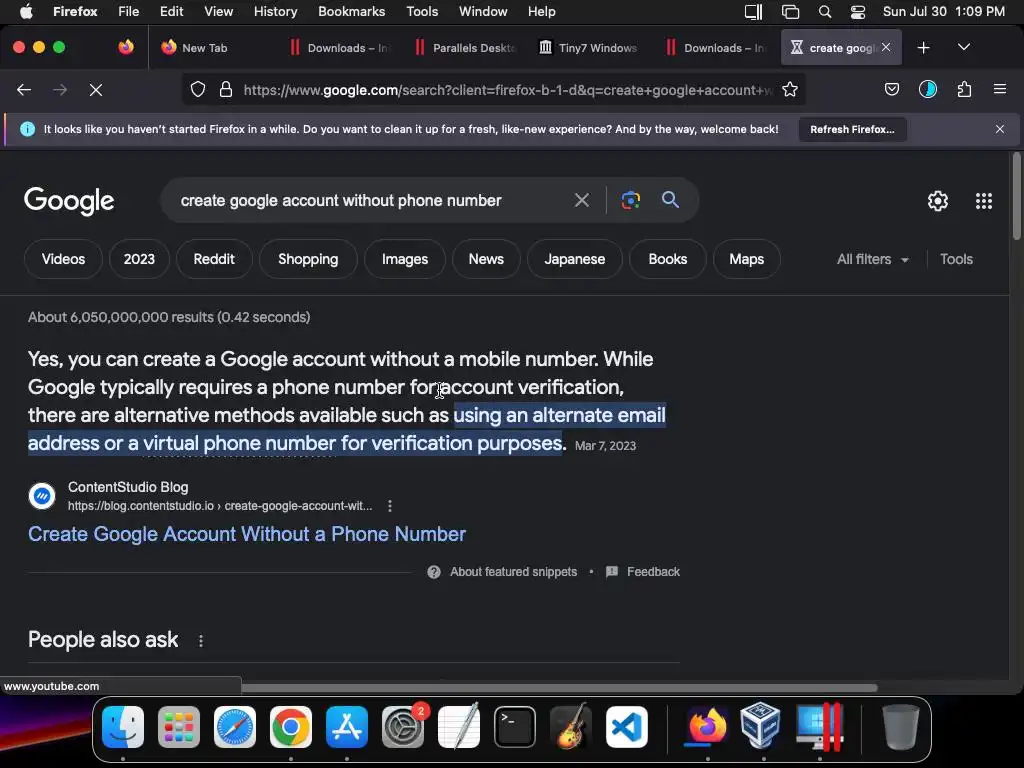1024x768 pixels.
Task: Click the horizontal page scrollbar
Action: click(x=559, y=687)
